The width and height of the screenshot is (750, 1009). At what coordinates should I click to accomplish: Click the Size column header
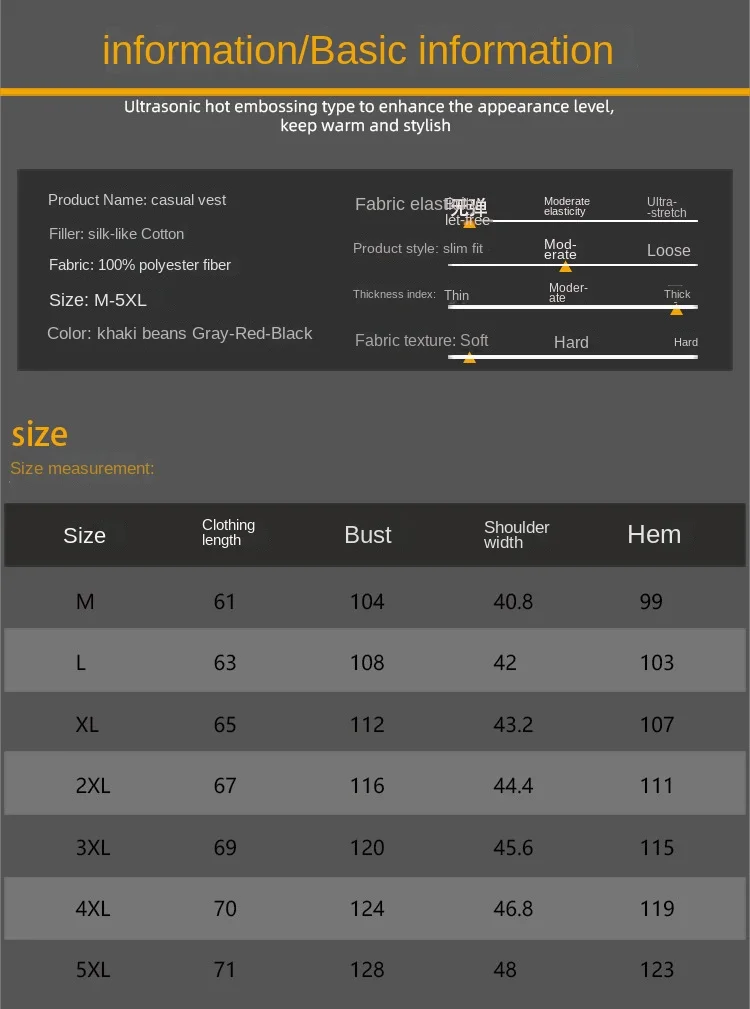[84, 535]
